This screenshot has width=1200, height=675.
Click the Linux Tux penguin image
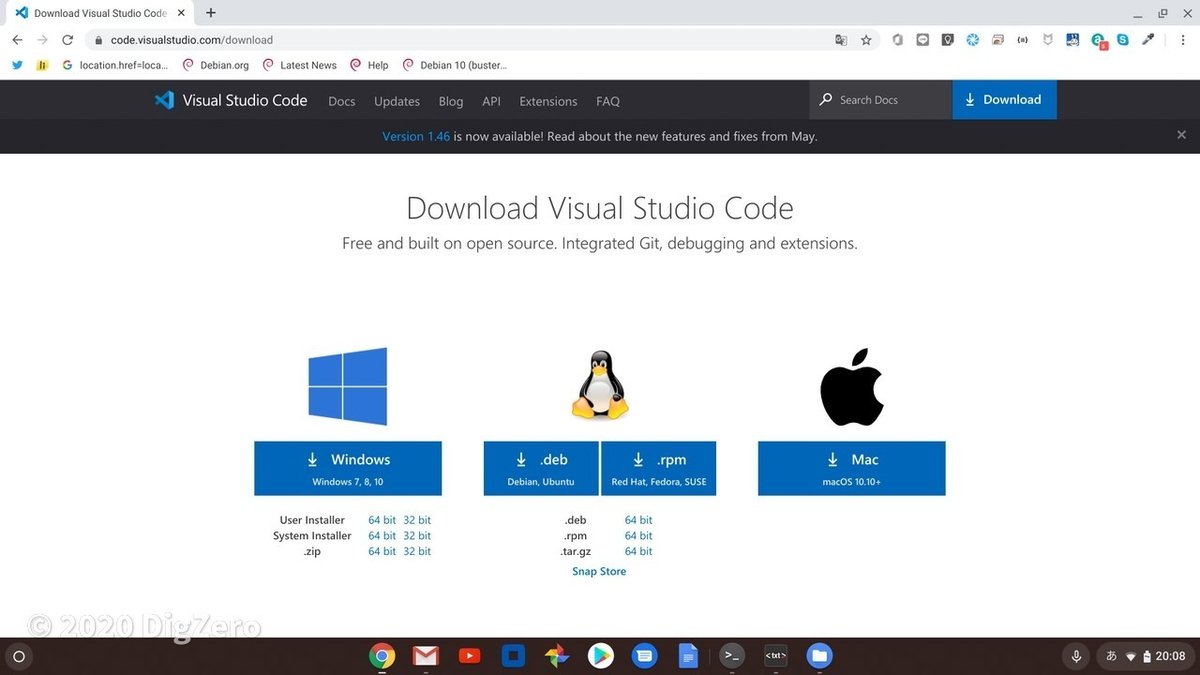[599, 385]
